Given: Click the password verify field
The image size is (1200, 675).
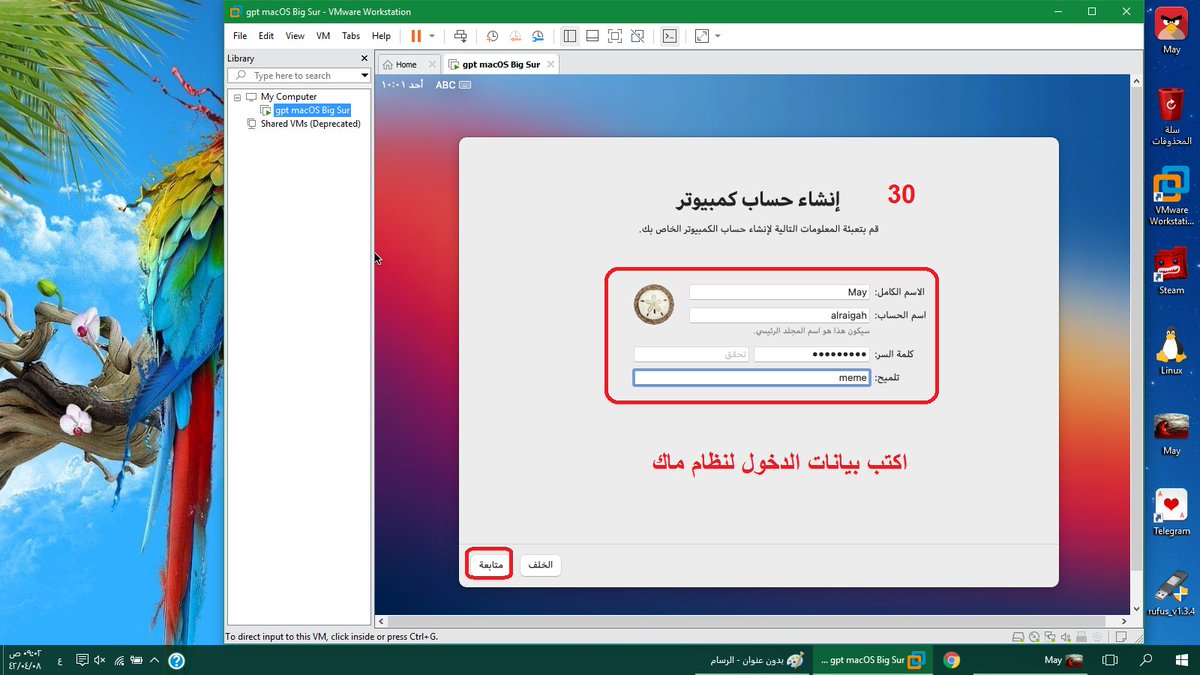Looking at the screenshot, I should coord(691,354).
